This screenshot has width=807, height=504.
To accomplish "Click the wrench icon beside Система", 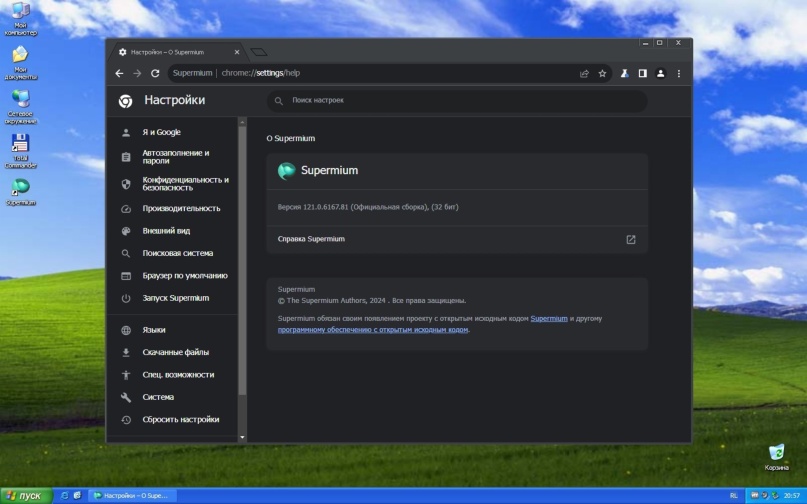I will 126,397.
